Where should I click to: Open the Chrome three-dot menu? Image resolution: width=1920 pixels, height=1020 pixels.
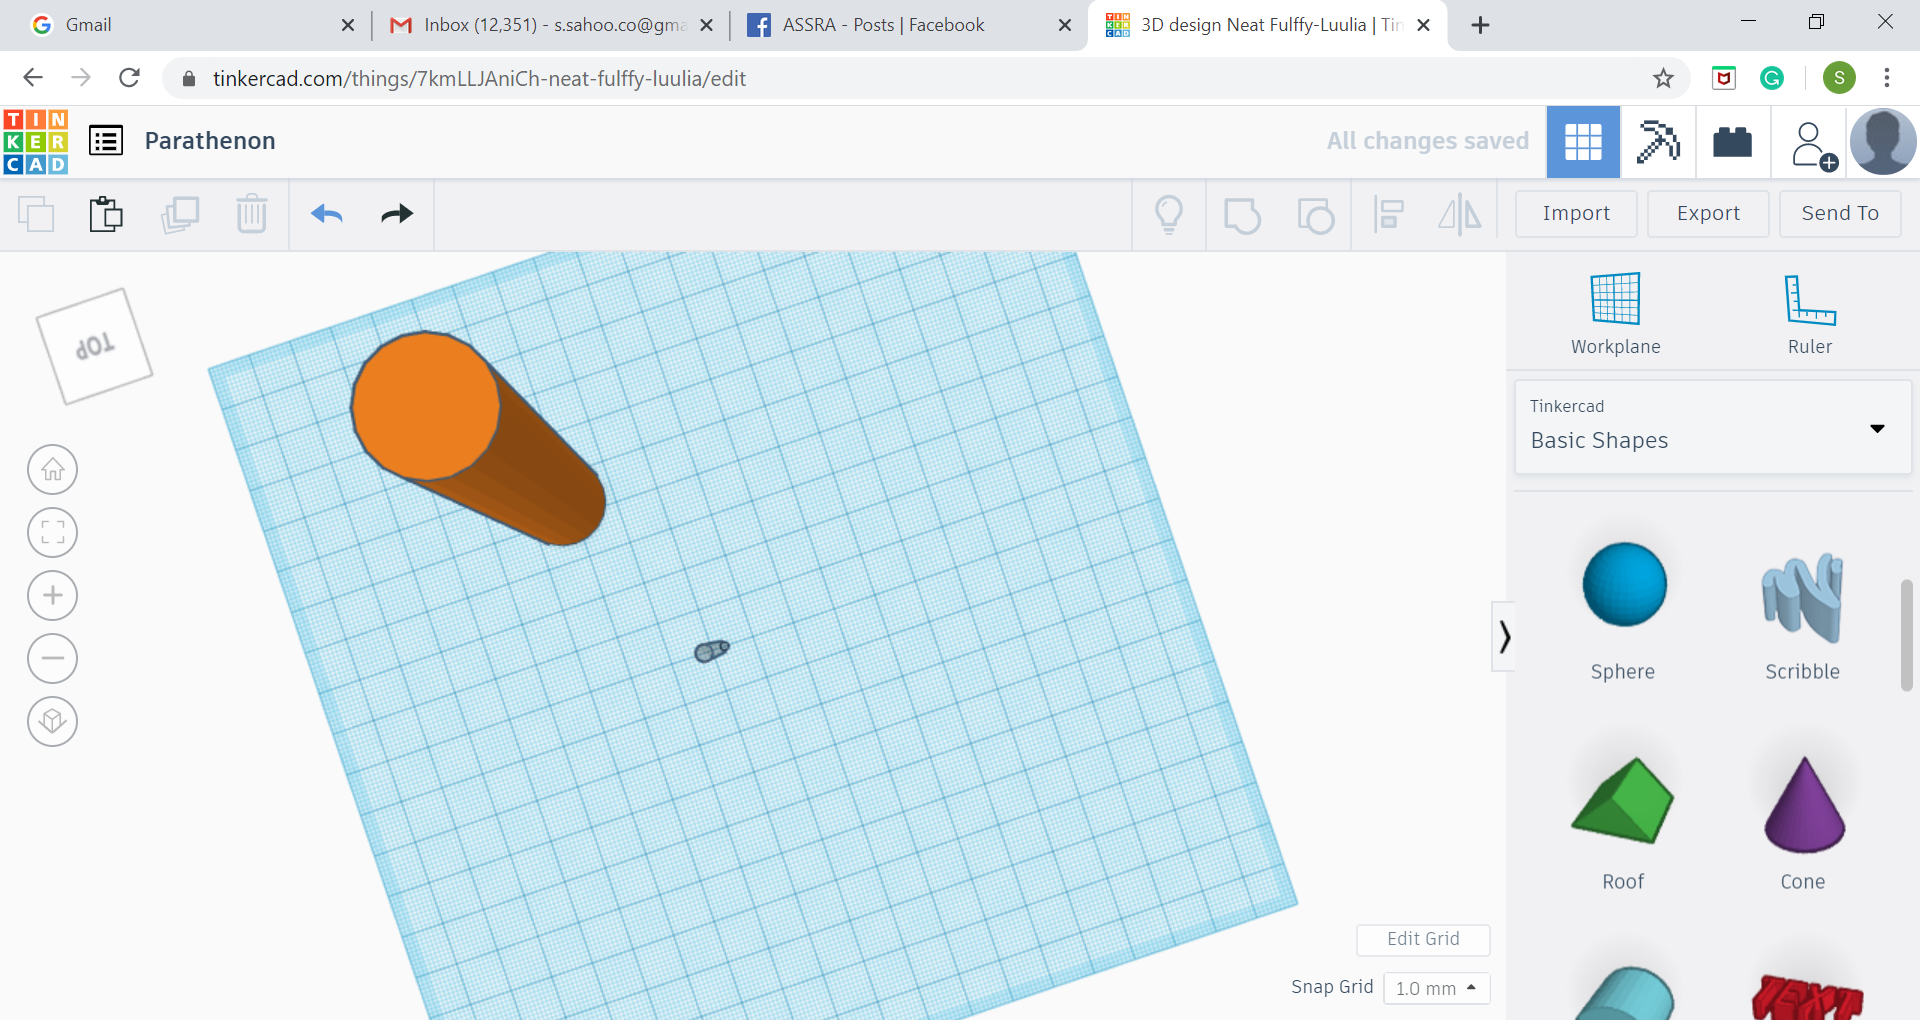coord(1887,78)
